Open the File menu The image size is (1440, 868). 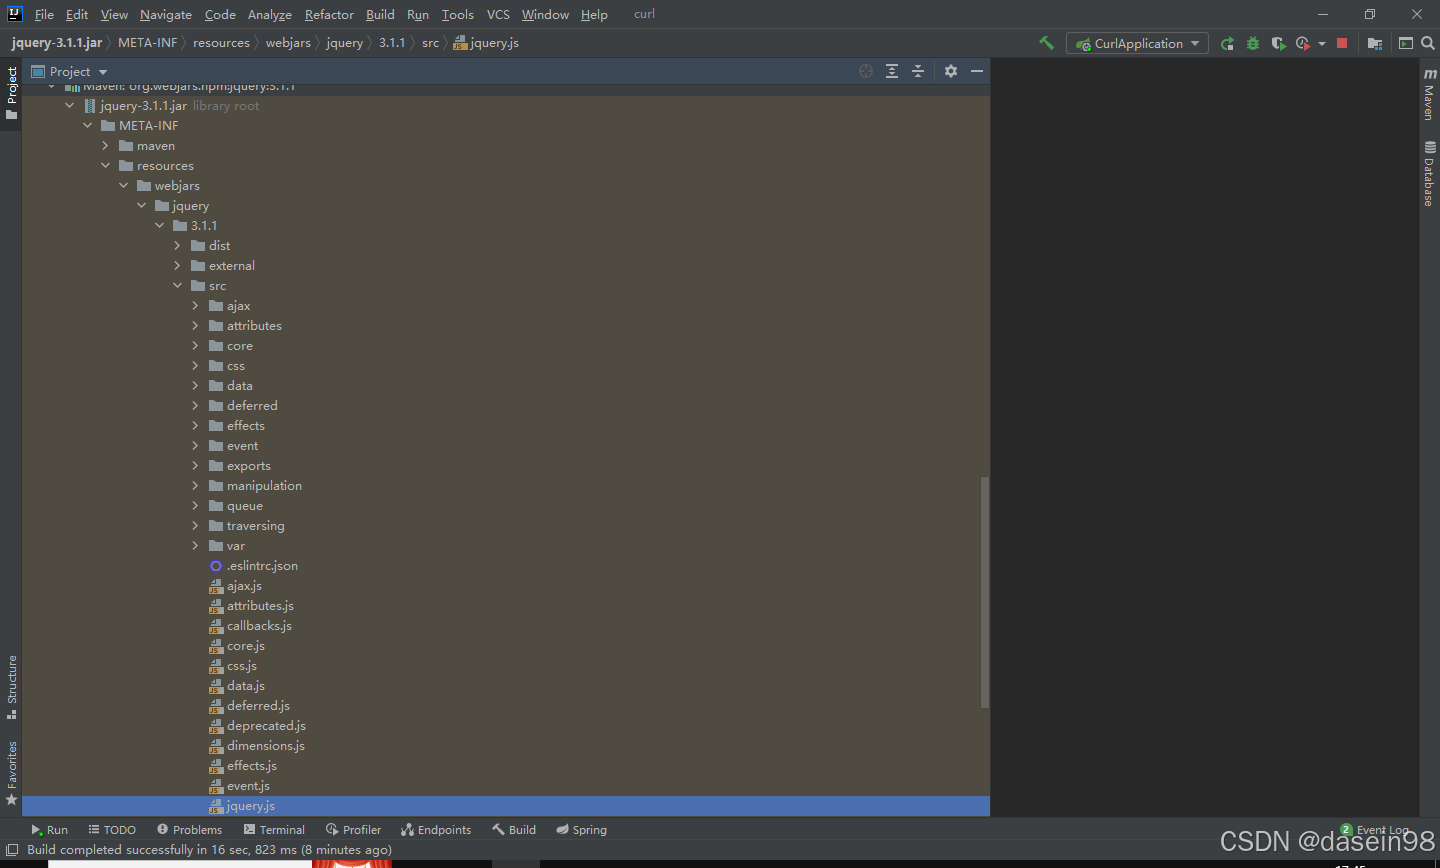pyautogui.click(x=44, y=14)
